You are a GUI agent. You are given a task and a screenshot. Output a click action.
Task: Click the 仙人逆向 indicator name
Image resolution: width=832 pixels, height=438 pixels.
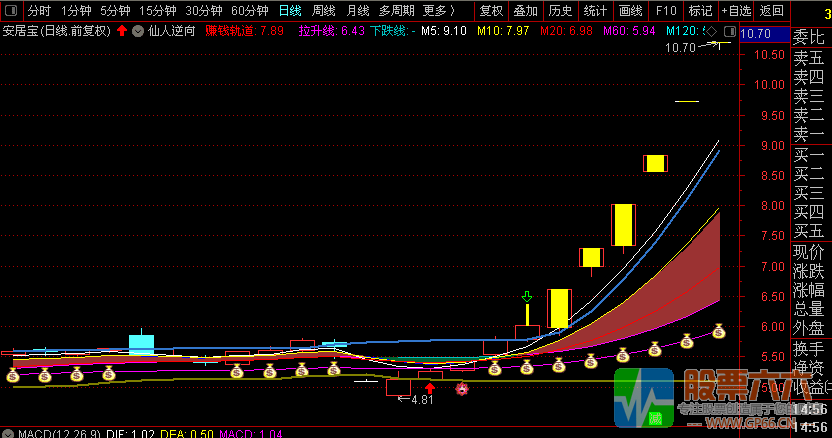[171, 31]
